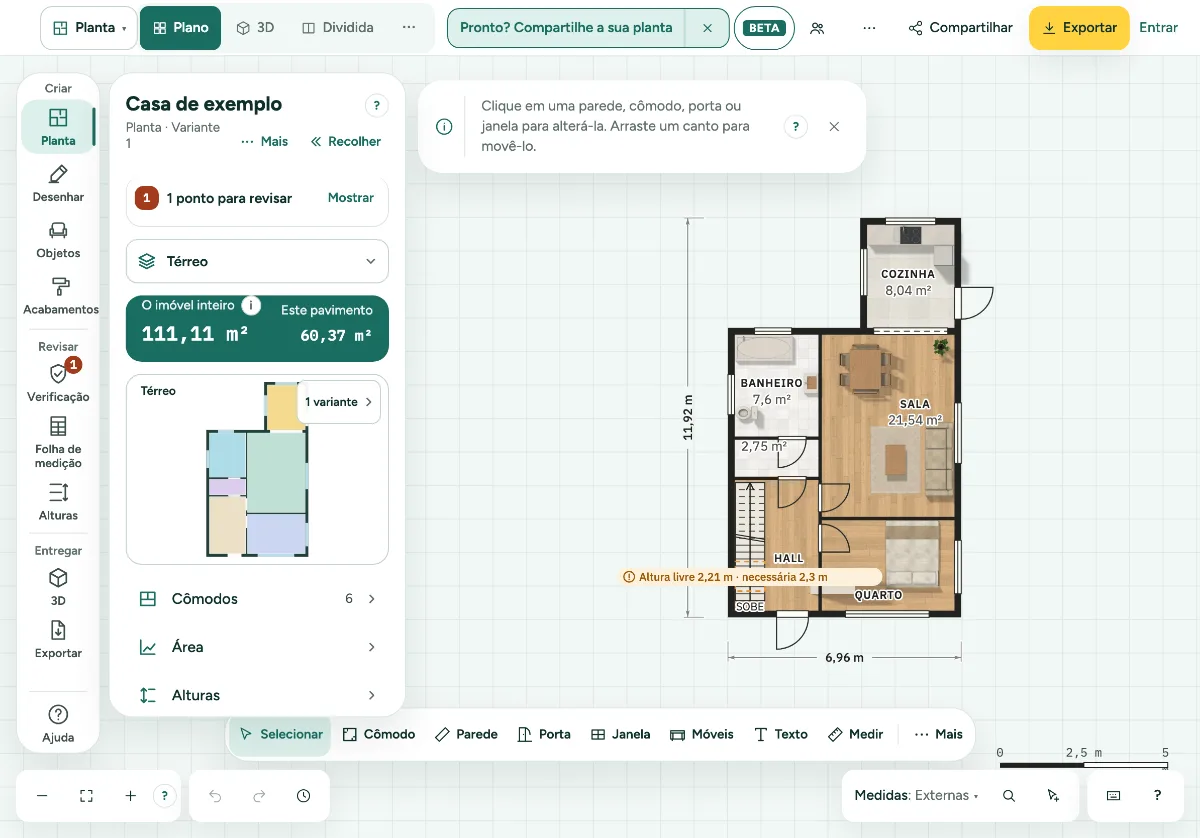
Task: Open the Desenhar tool in sidebar
Action: [x=58, y=184]
